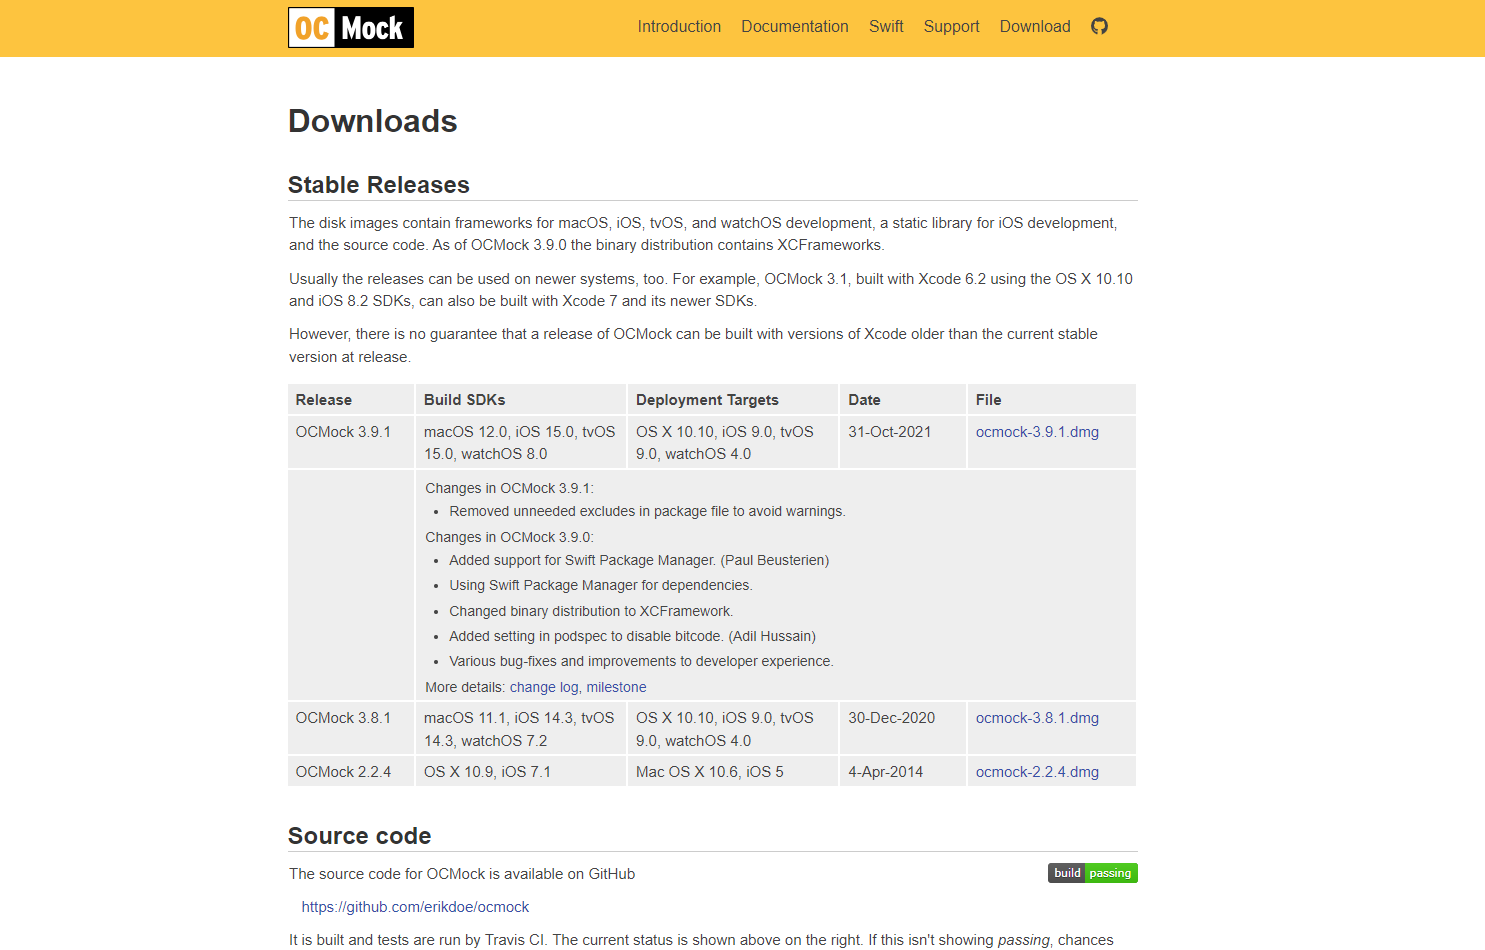1485x950 pixels.
Task: Download ocmock-2.2.4.dmg
Action: click(1037, 772)
